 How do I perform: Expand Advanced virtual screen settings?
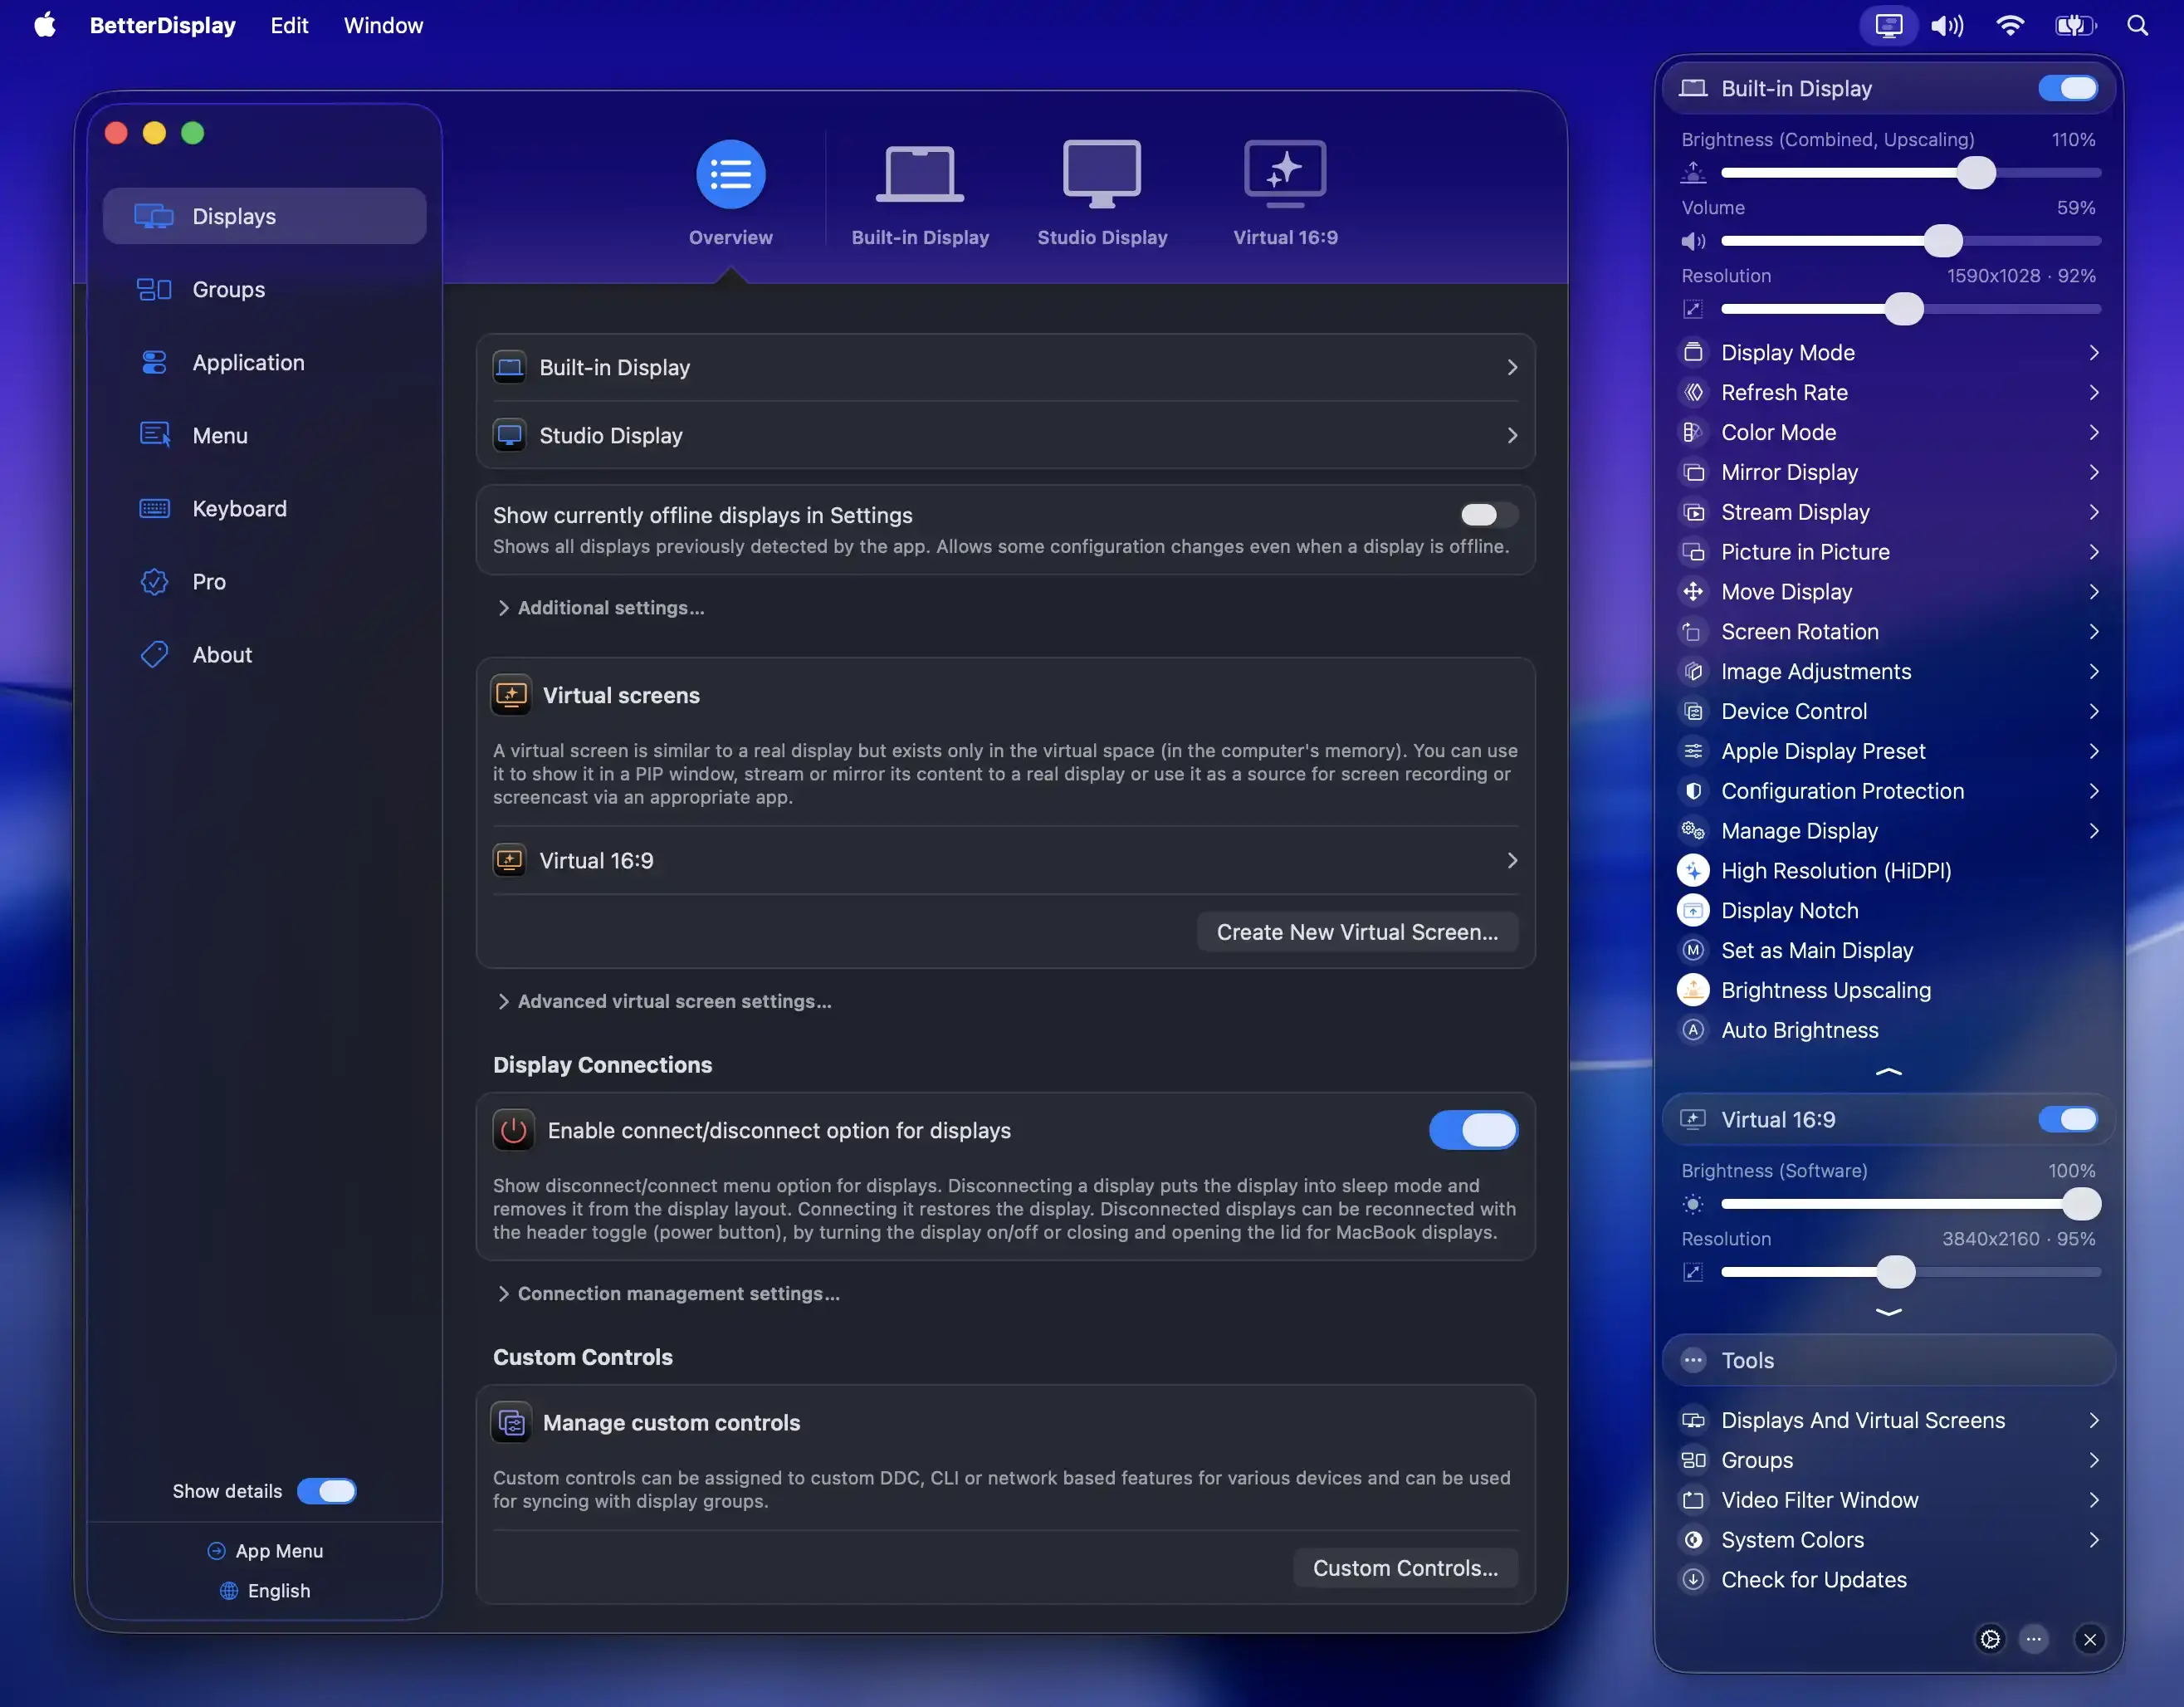point(664,1001)
